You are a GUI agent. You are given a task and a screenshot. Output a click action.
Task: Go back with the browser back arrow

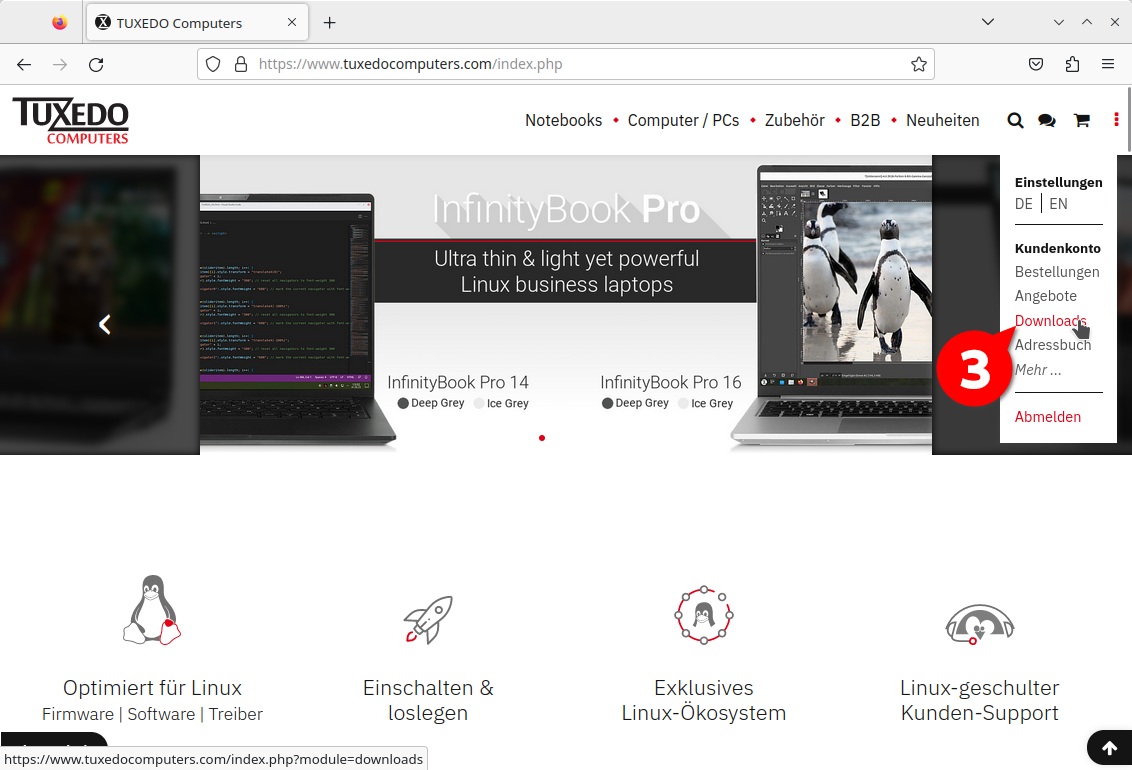pos(24,64)
